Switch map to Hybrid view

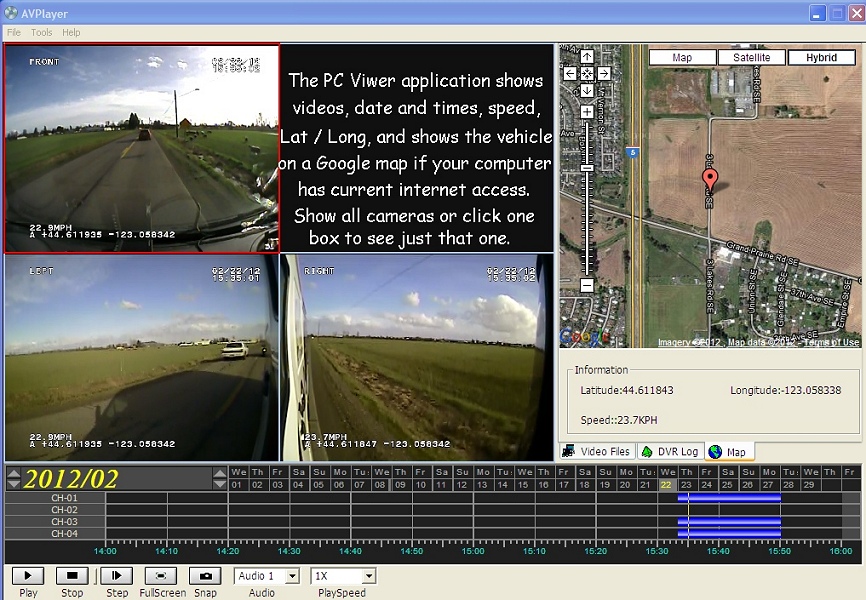click(x=821, y=58)
